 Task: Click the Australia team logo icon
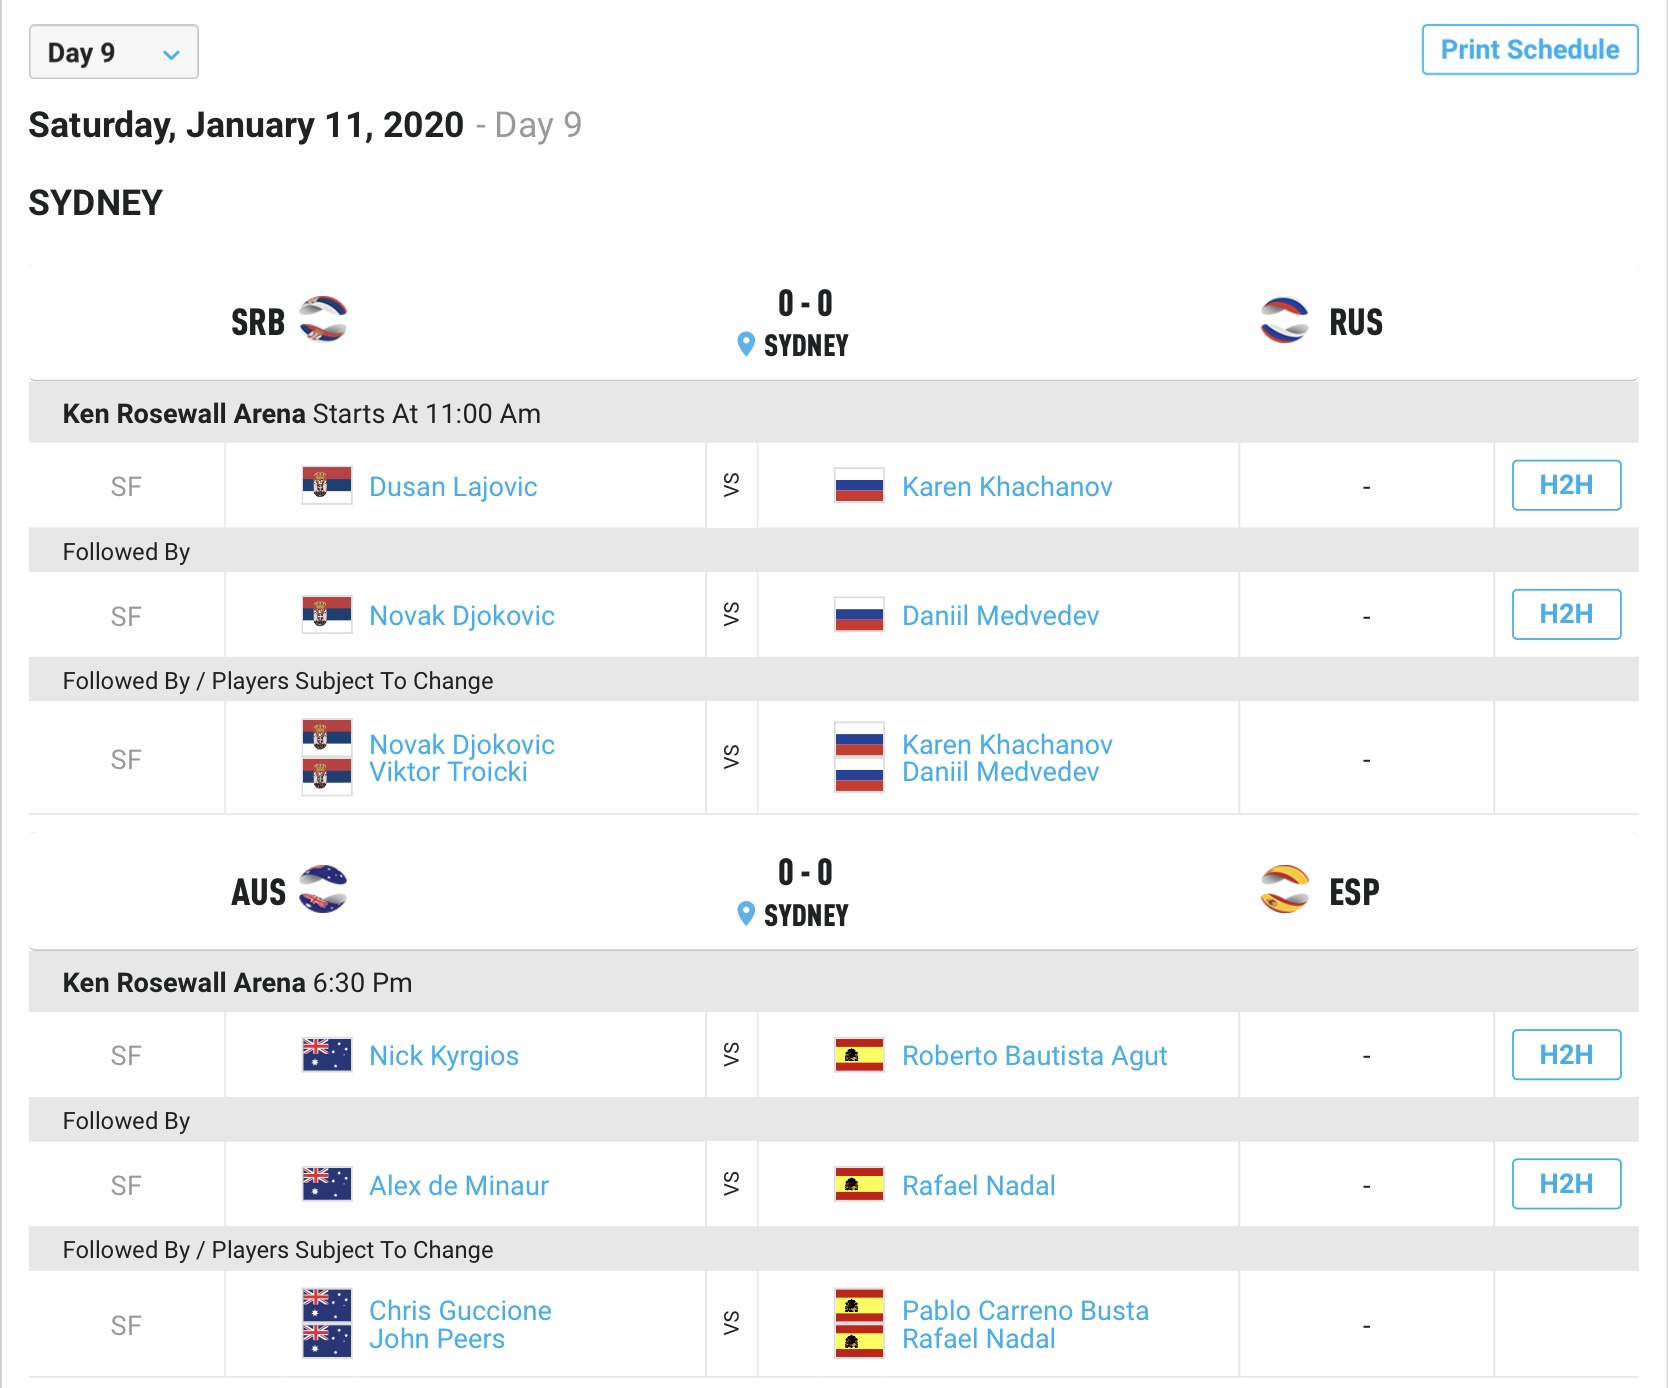click(323, 889)
